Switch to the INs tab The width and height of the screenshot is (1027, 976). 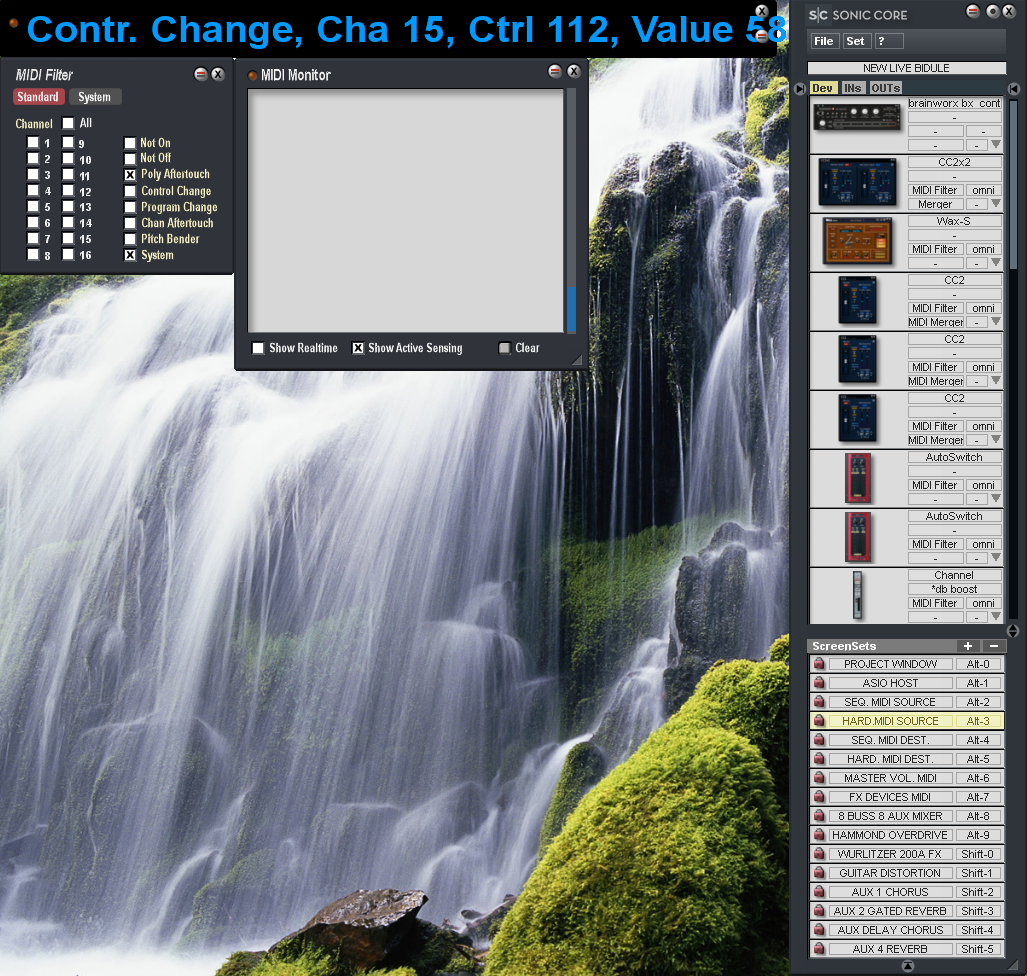coord(852,88)
